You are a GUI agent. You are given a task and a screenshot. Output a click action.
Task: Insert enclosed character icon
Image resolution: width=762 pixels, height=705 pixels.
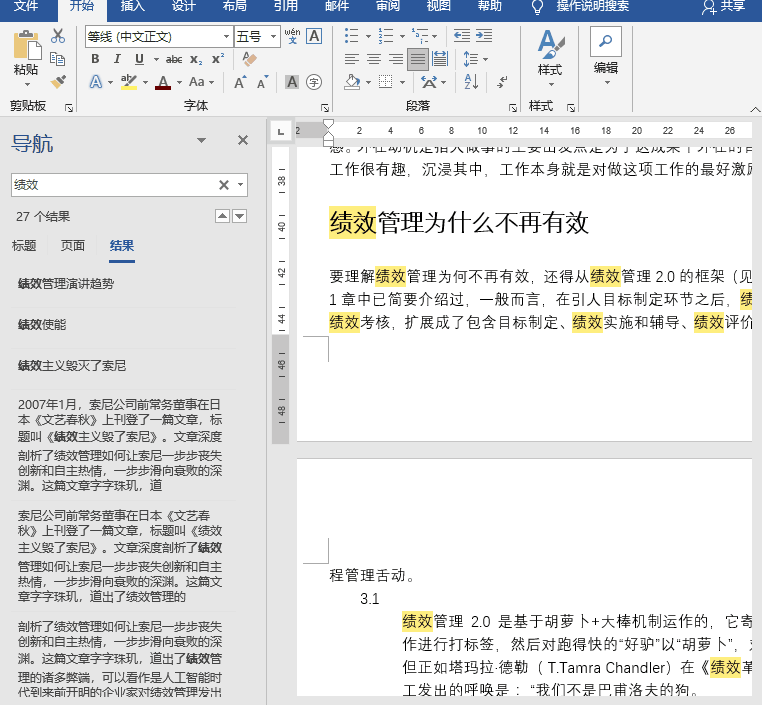pos(314,82)
